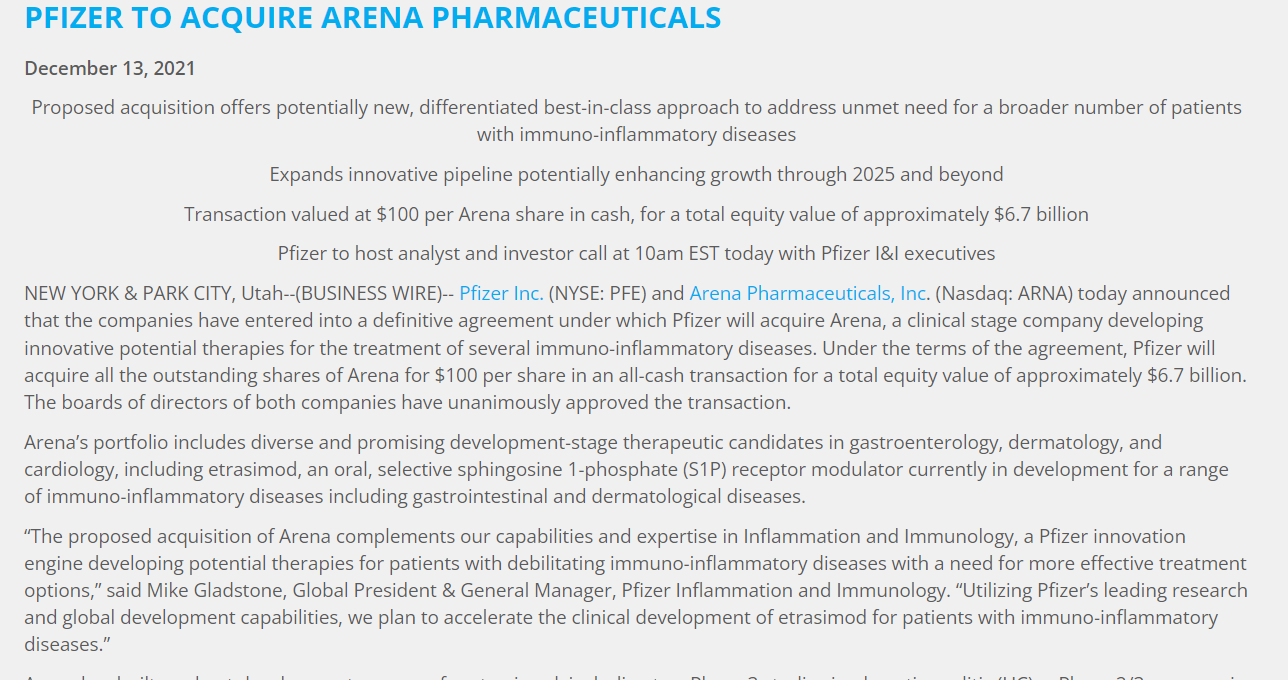The image size is (1288, 680).
Task: Click the sentence 'The boards of directors'
Action: (407, 402)
